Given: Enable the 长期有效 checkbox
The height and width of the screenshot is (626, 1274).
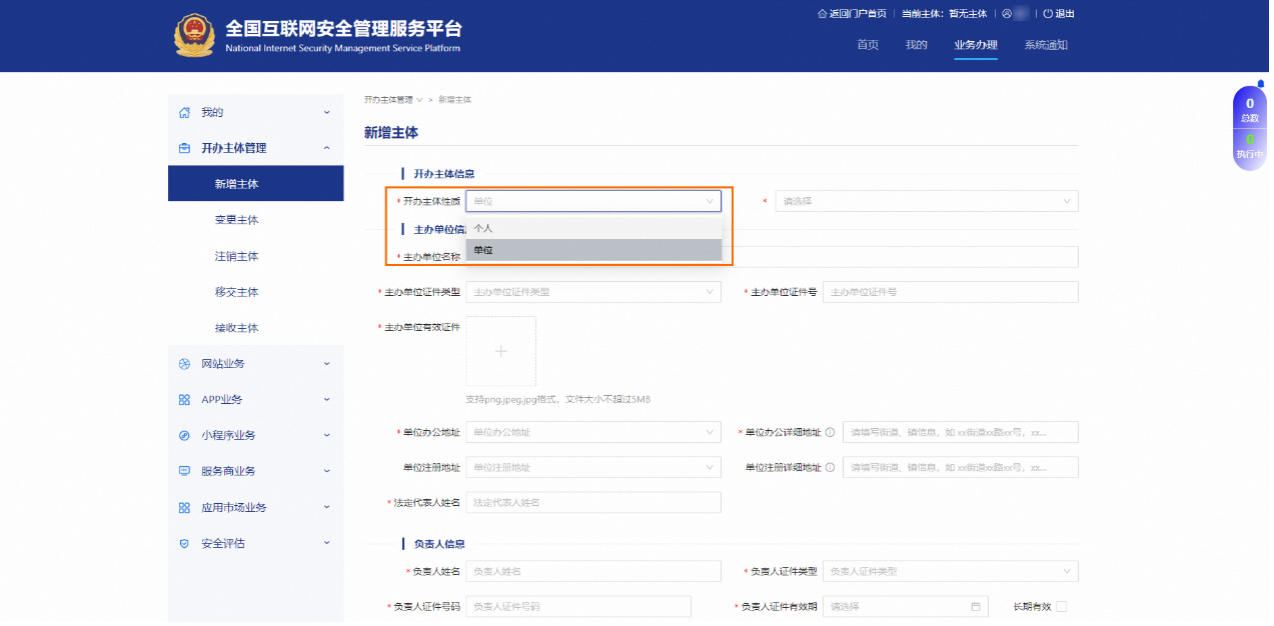Looking at the screenshot, I should tap(1063, 606).
